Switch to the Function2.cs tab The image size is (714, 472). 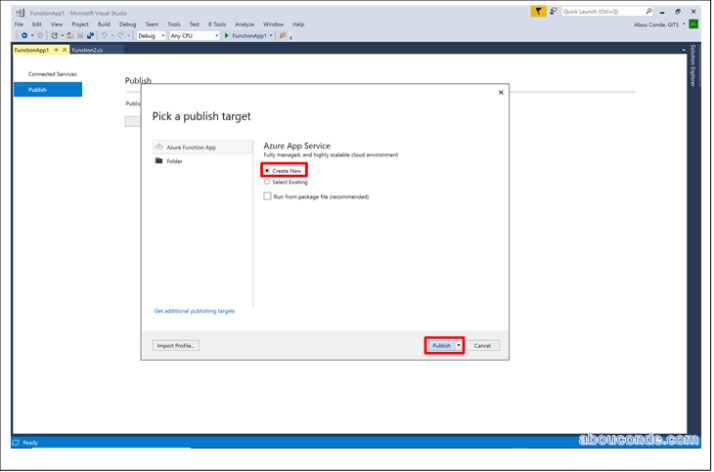pyautogui.click(x=86, y=49)
